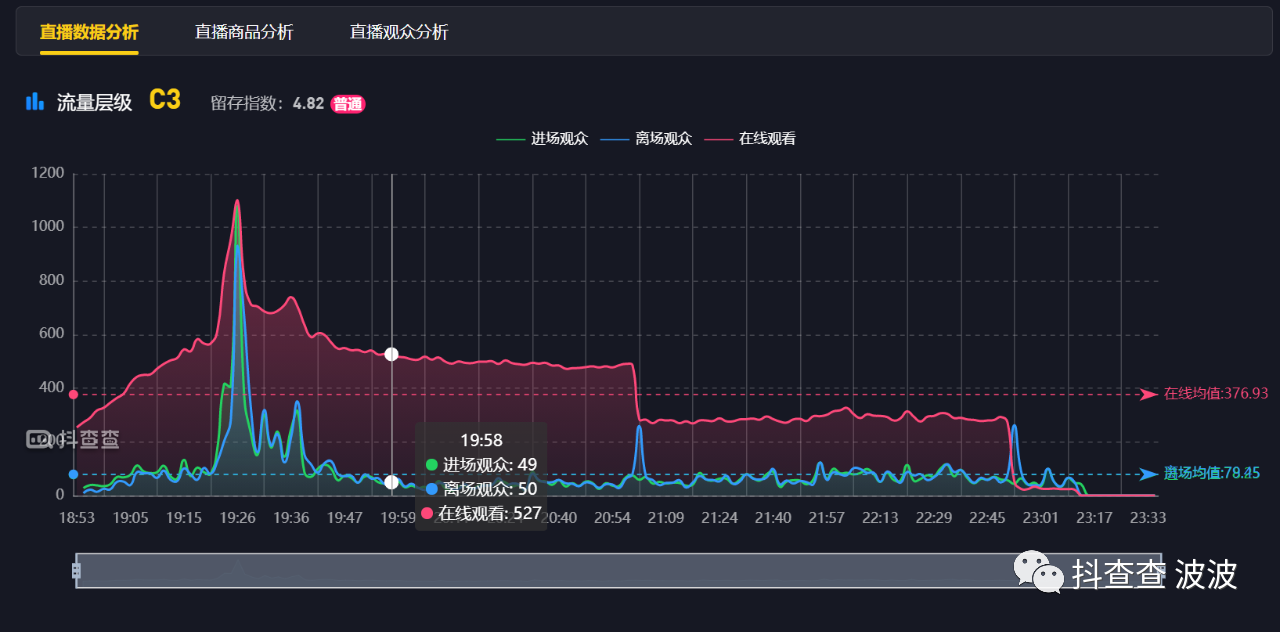Toggle the 离场观众 legend series
The image size is (1280, 632).
click(x=646, y=139)
